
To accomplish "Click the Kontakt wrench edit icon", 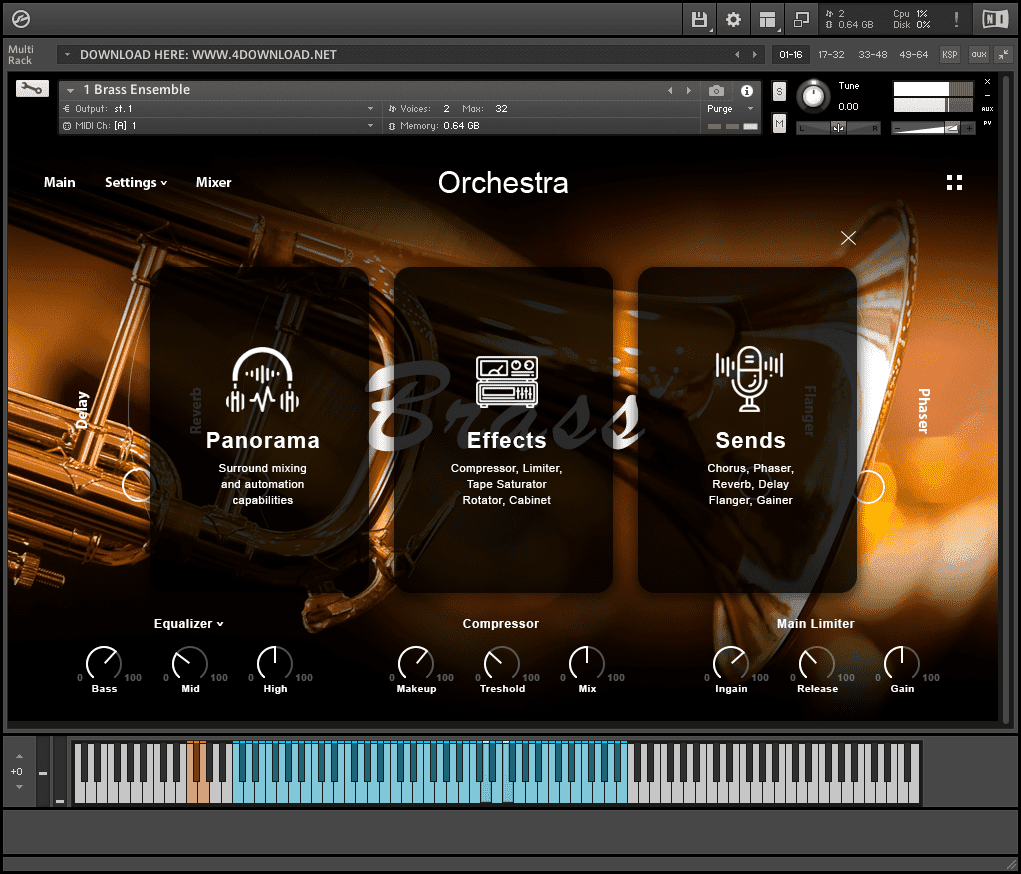I will pyautogui.click(x=32, y=88).
